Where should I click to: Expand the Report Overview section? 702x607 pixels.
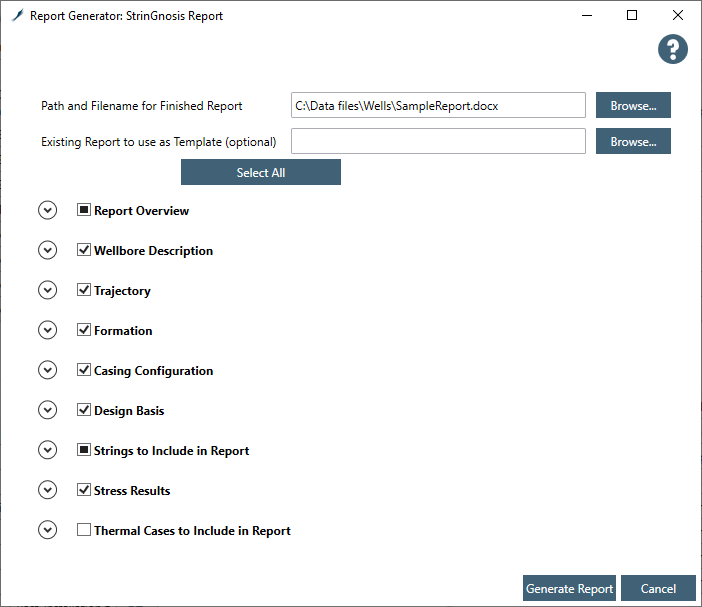coord(47,211)
